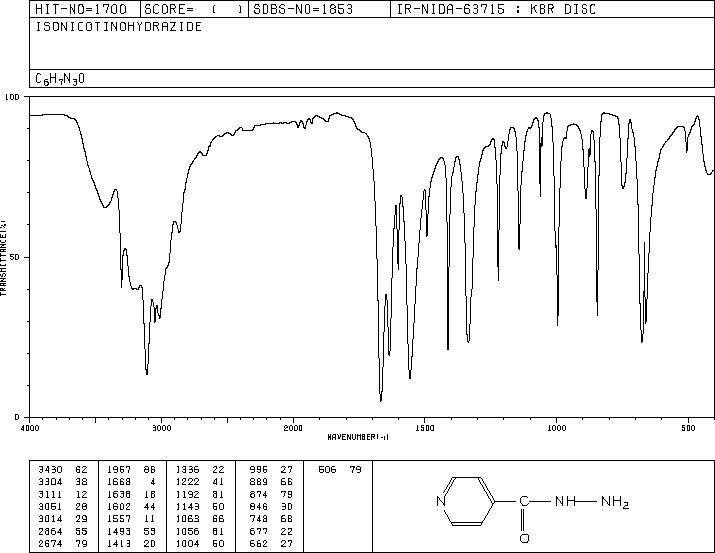Choose the 846 peak entry
Image resolution: width=715 pixels, height=553 pixels.
pyautogui.click(x=271, y=506)
